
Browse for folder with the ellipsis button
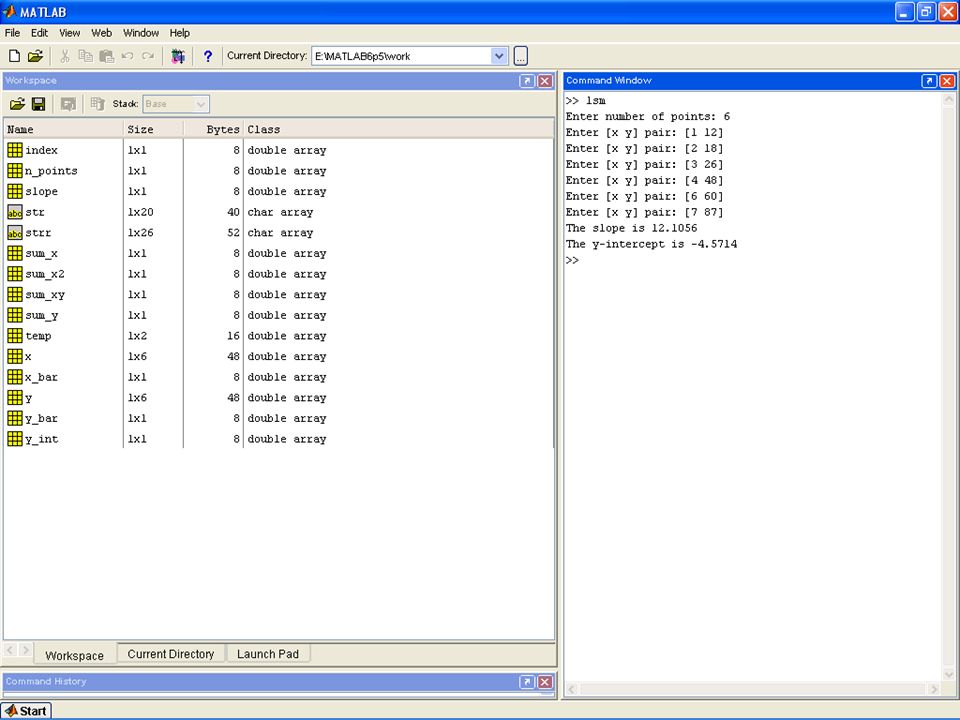click(520, 56)
